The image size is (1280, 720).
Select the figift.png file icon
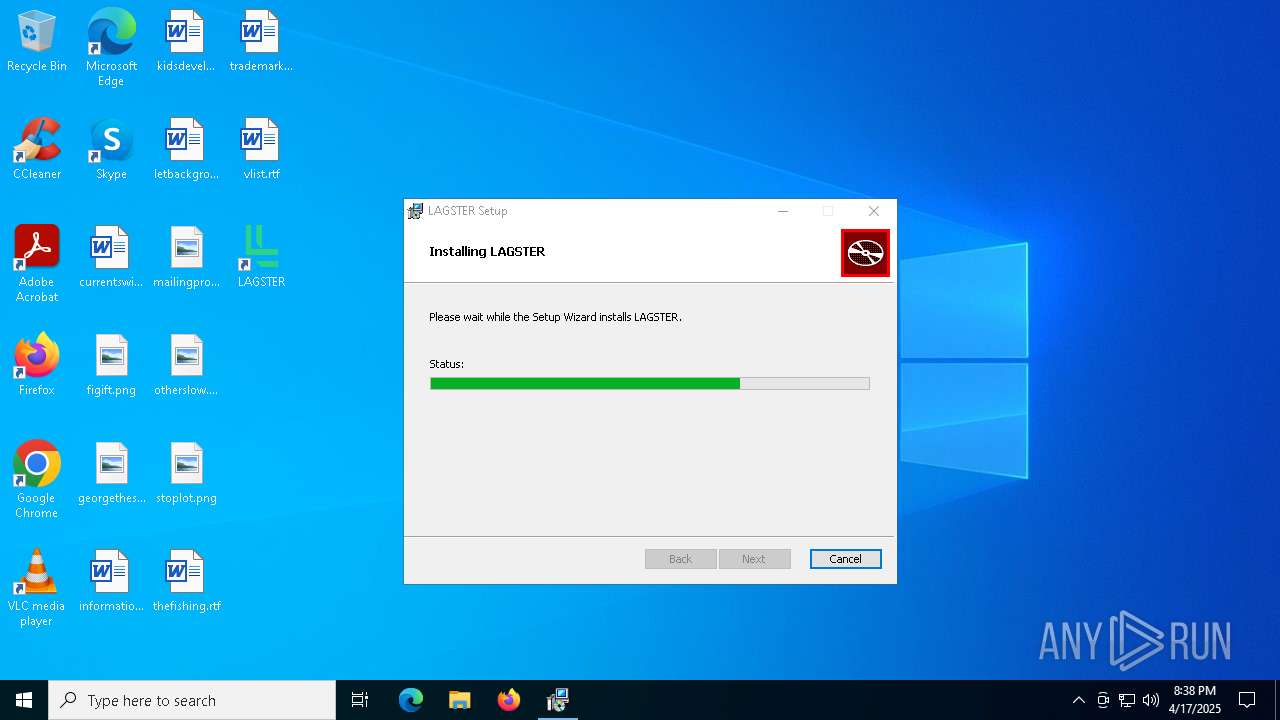click(111, 365)
